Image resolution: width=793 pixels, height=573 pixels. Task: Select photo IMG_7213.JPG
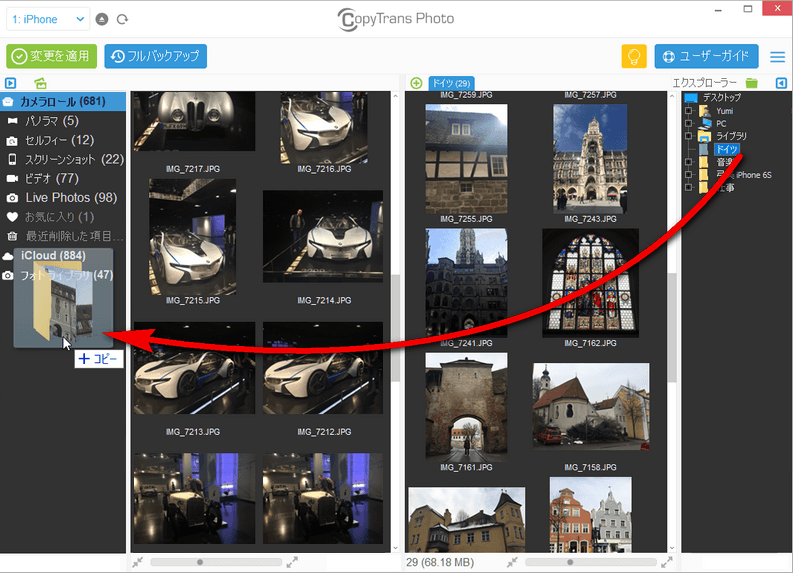click(x=194, y=368)
